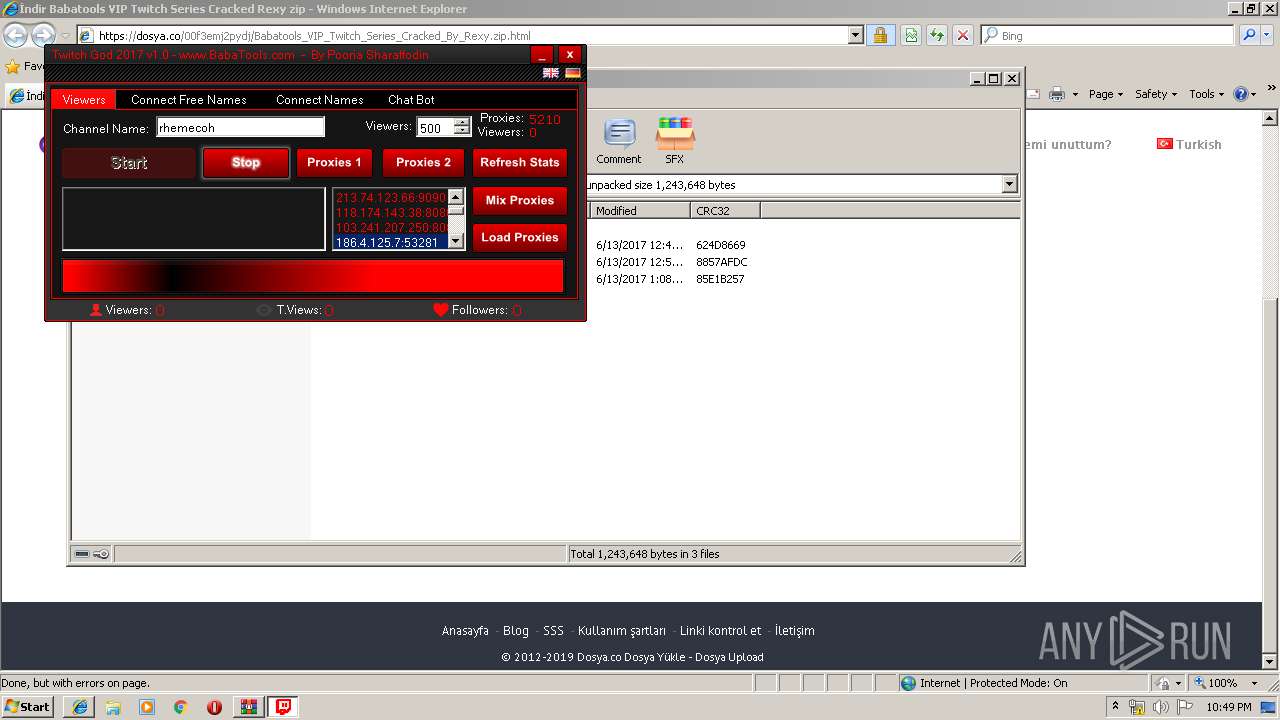Click the Viewers count field showing 500

(x=435, y=128)
